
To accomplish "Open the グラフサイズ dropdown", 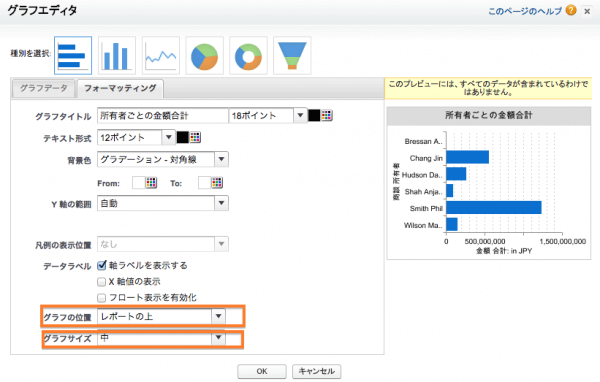I will tap(218, 338).
